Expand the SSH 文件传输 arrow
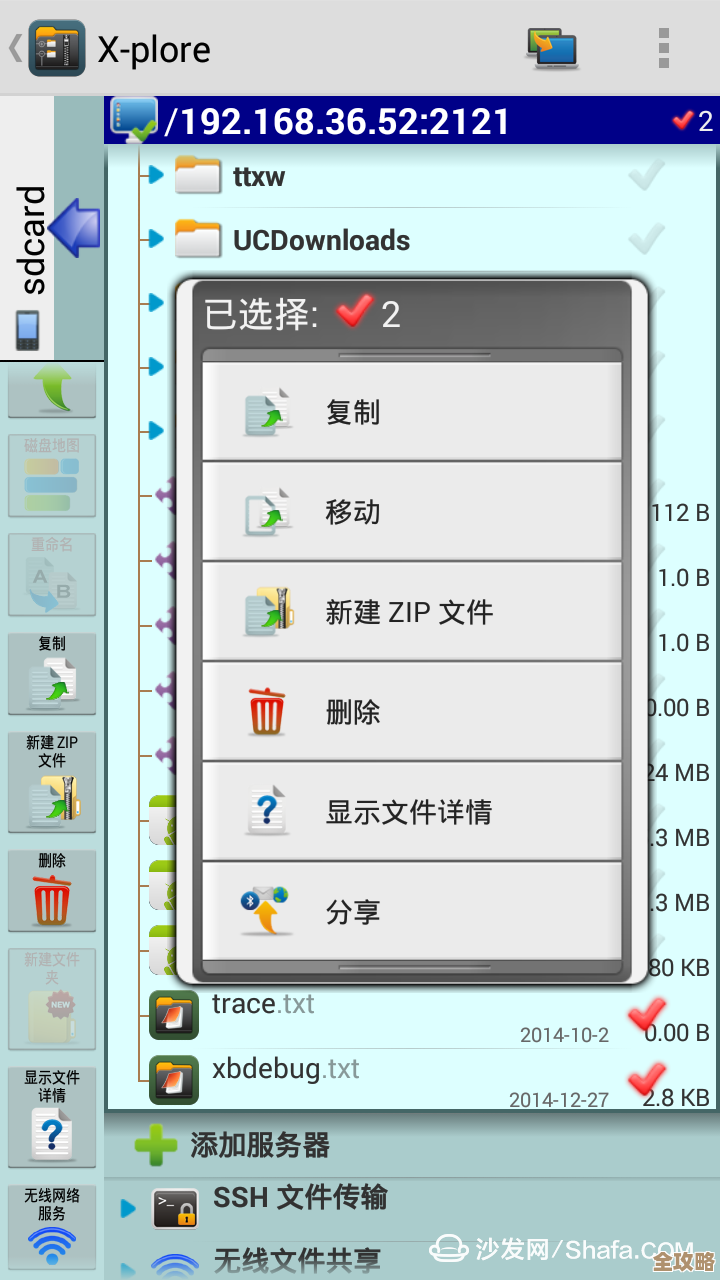 coord(128,1209)
